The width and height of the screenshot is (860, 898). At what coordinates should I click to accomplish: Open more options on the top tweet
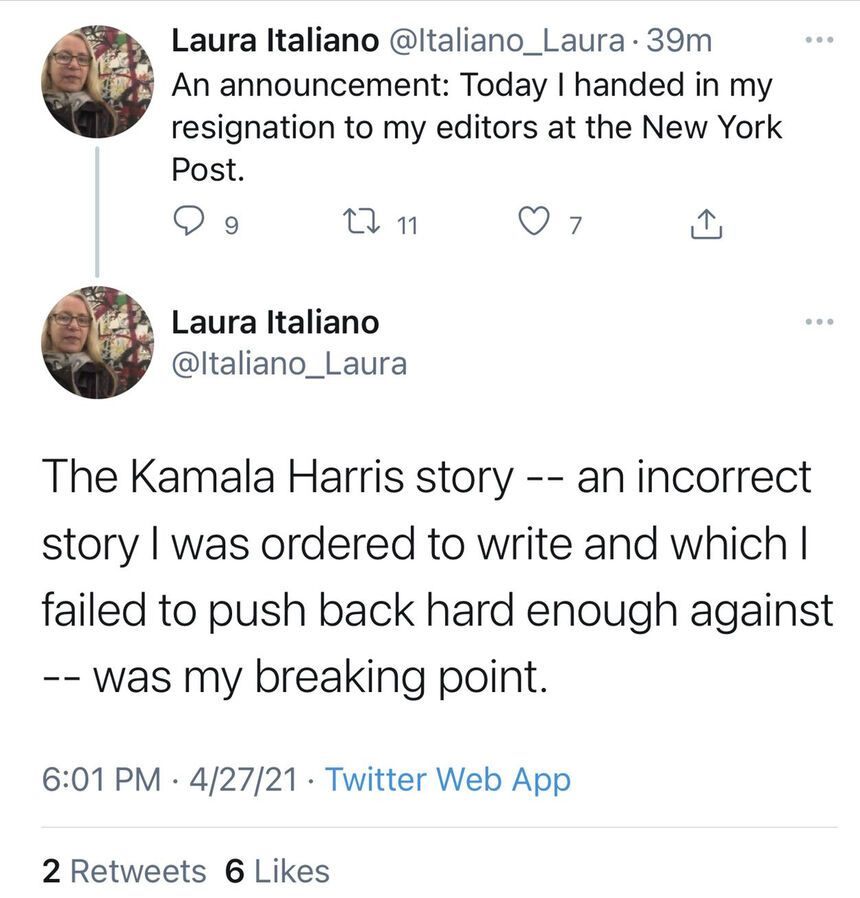click(818, 41)
